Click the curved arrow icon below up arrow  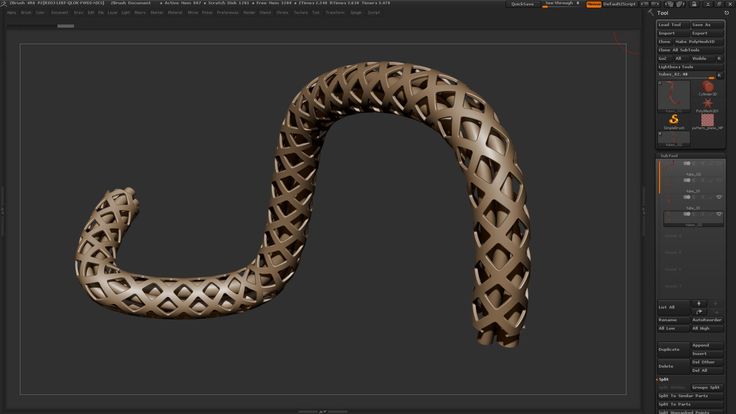tap(698, 312)
